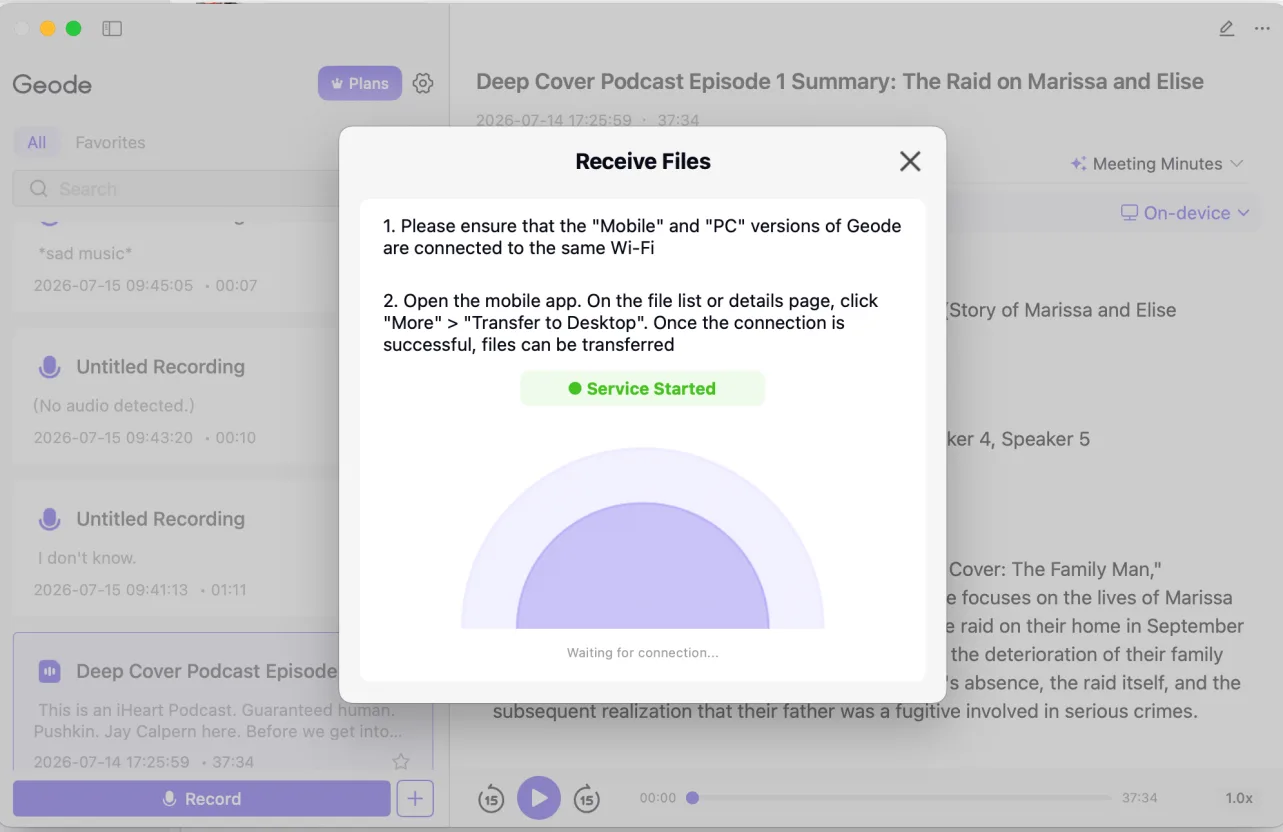Select the All tab
Viewport: 1283px width, 832px height.
pyautogui.click(x=37, y=142)
